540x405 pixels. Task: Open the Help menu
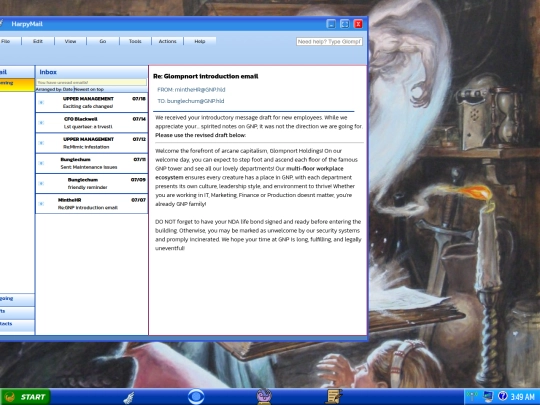point(200,41)
